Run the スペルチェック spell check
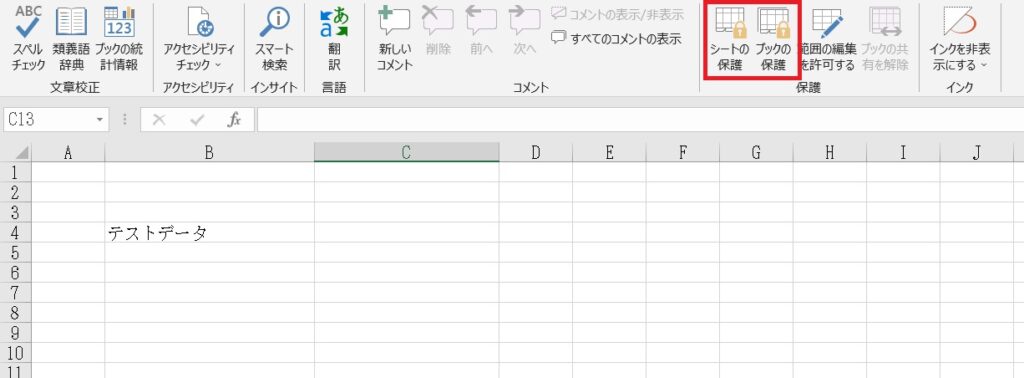Viewport: 1024px width, 378px height. point(28,39)
